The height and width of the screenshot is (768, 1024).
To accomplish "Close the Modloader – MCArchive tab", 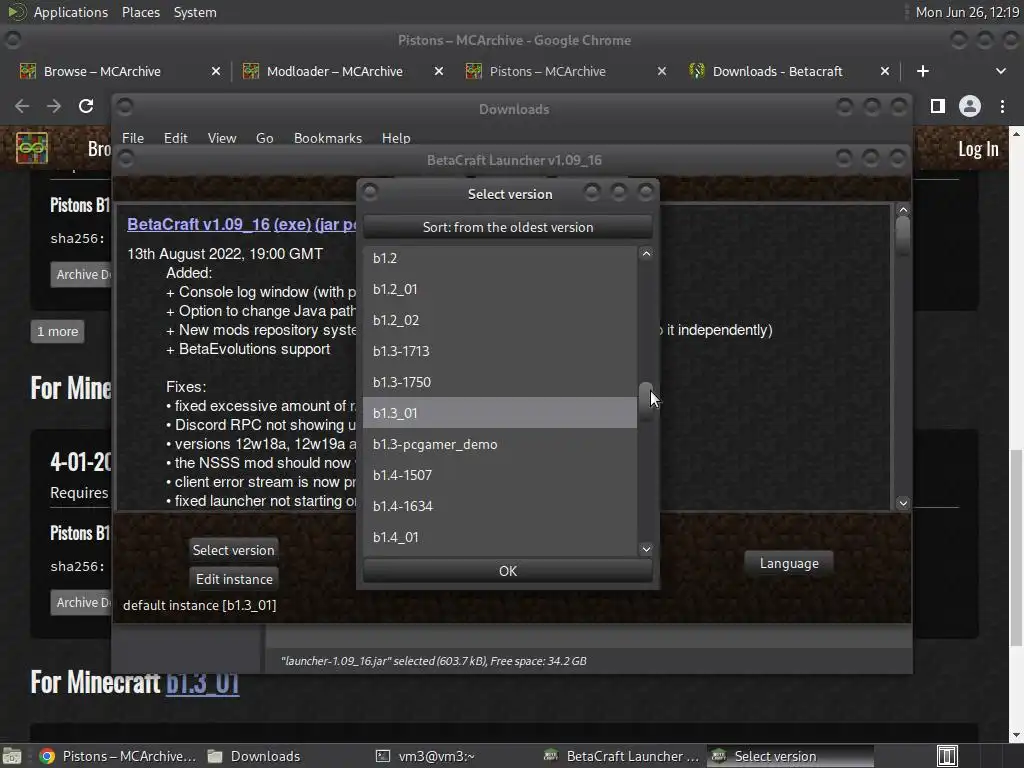I will 439,71.
